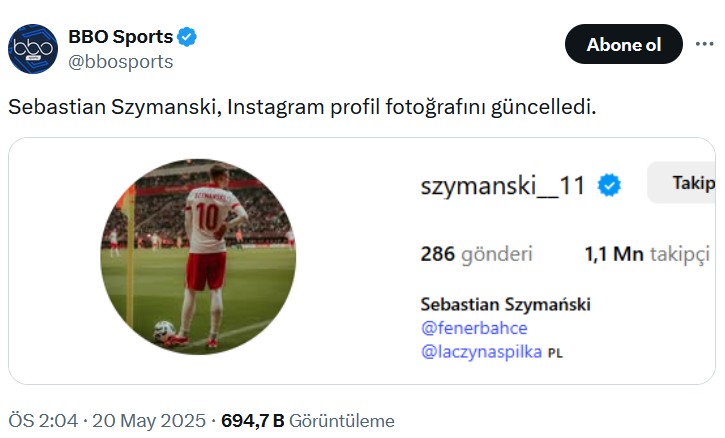Click the verified badge next to szymanski__11
Screen dimensions: 725x438
tap(609, 185)
